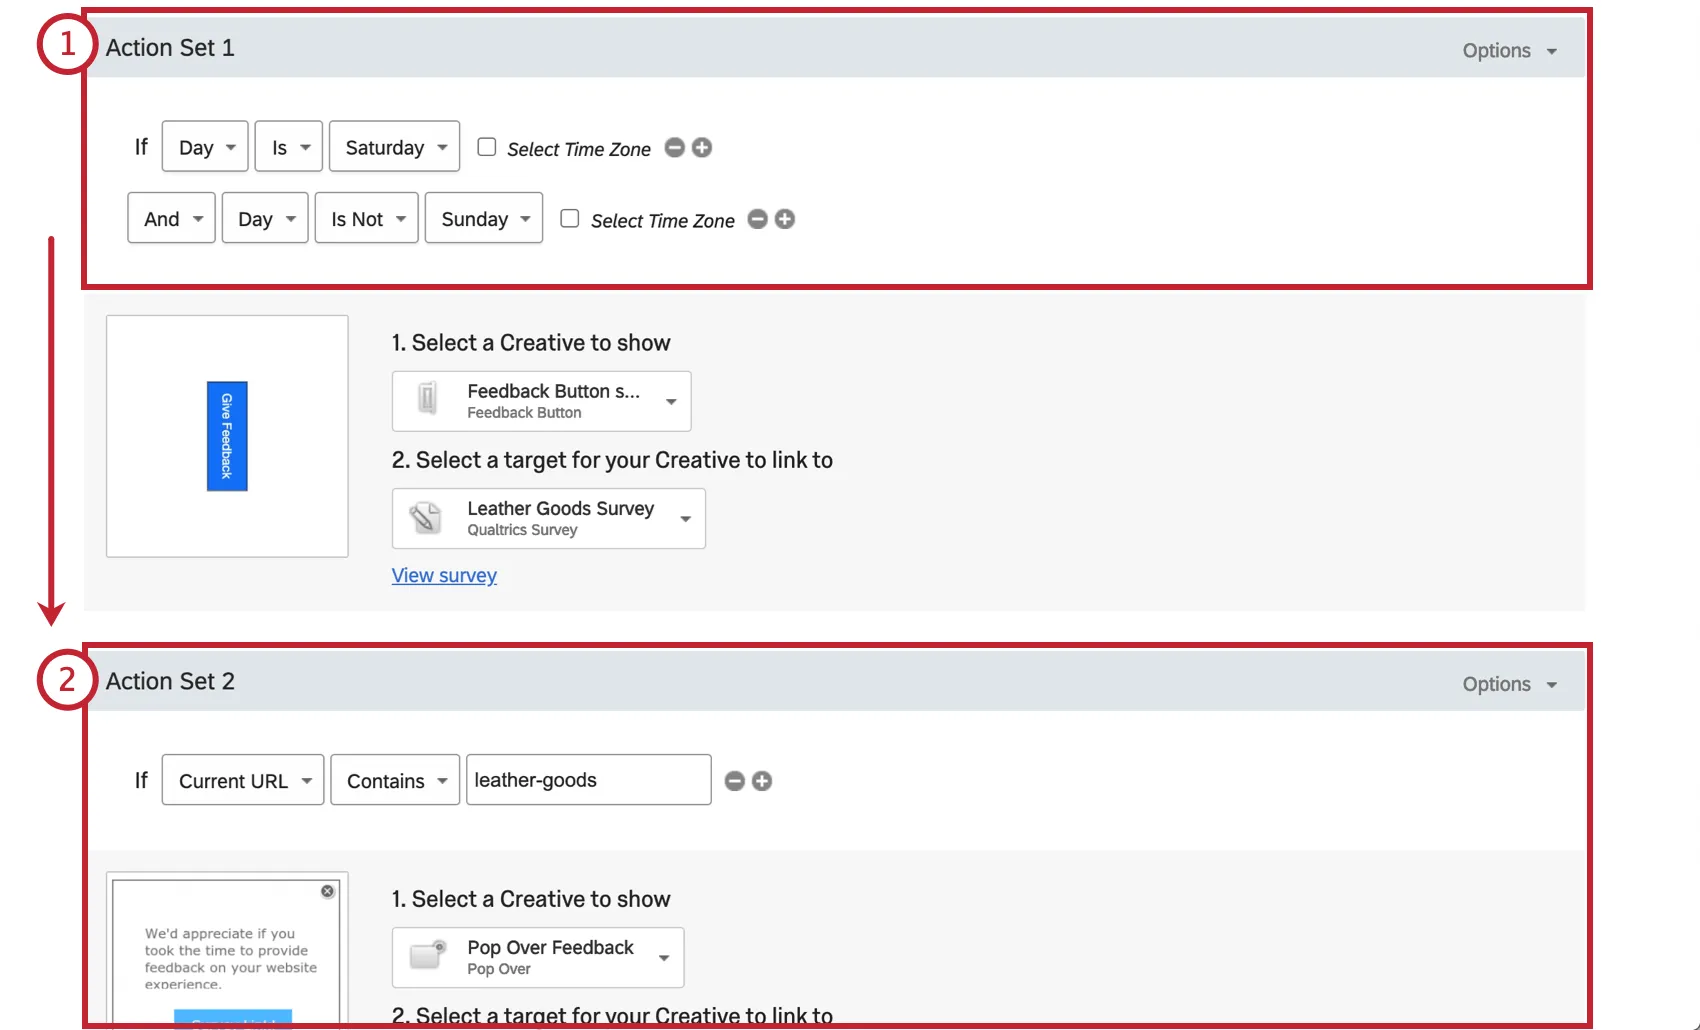The image size is (1700, 1030).
Task: Open the second row Day dropdown
Action: click(265, 219)
